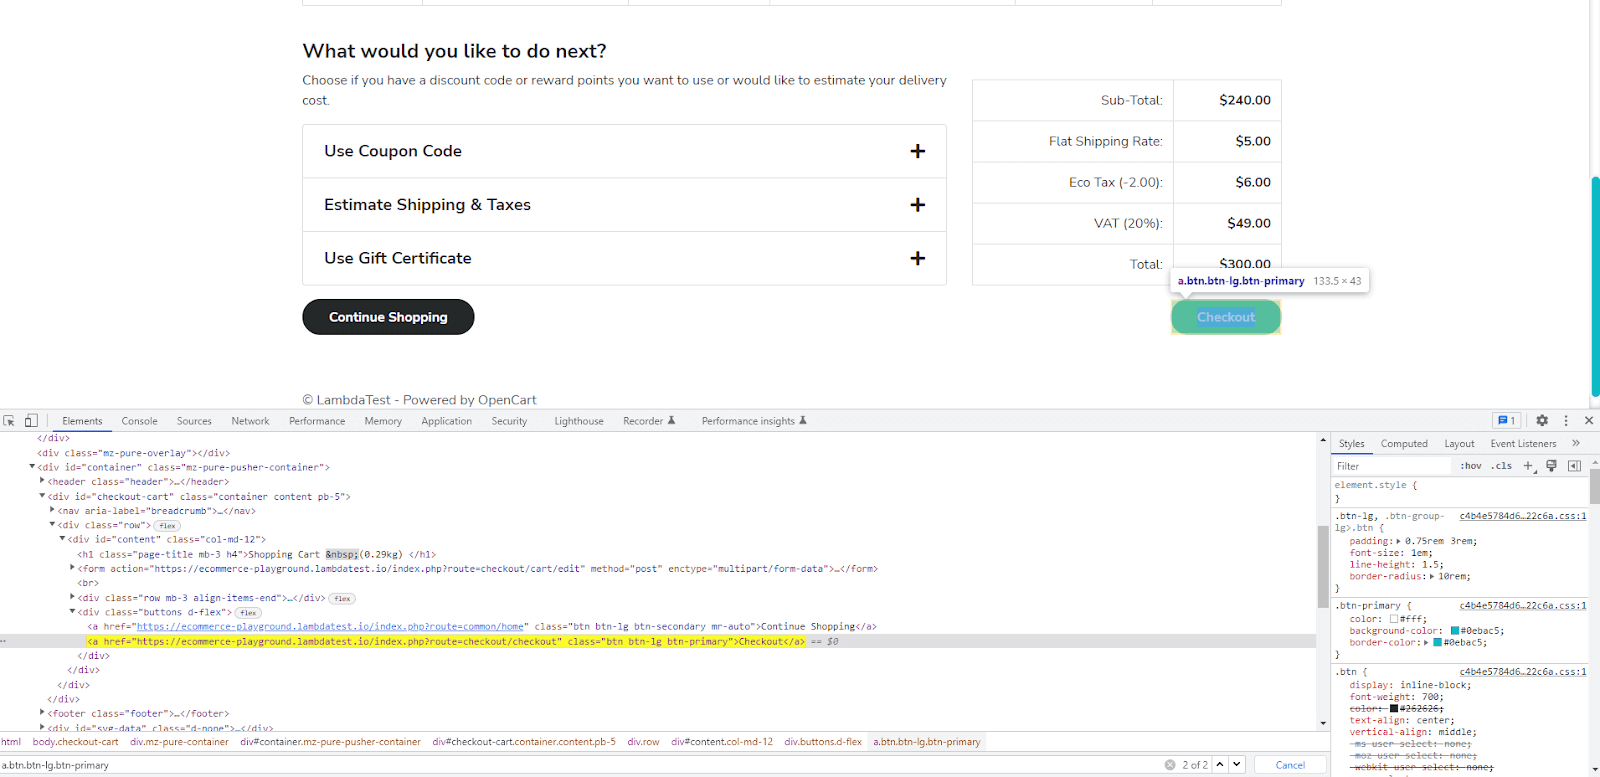Click the flex badge beside div class="row"

click(167, 525)
